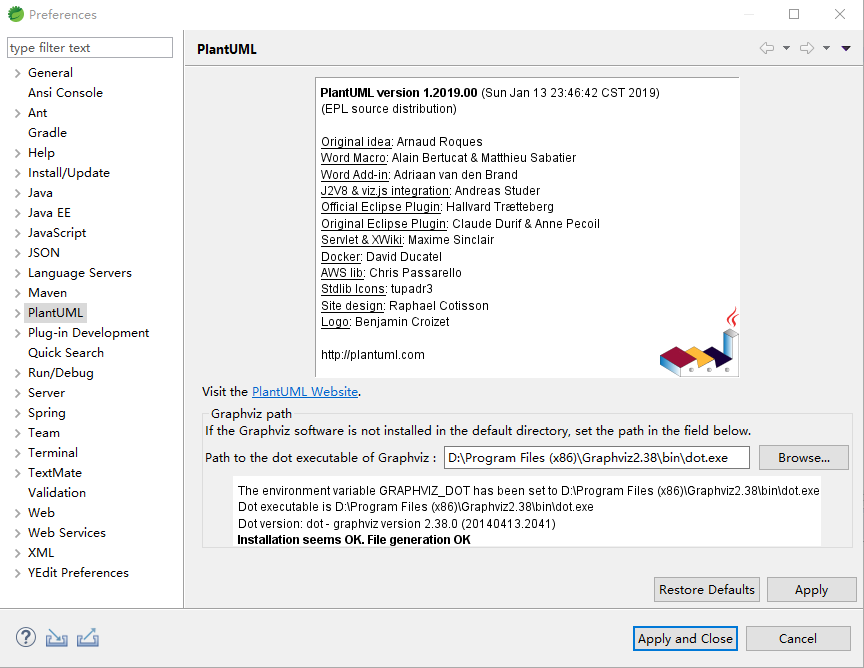This screenshot has height=668, width=864.
Task: Close the Preferences window
Action: click(x=840, y=14)
